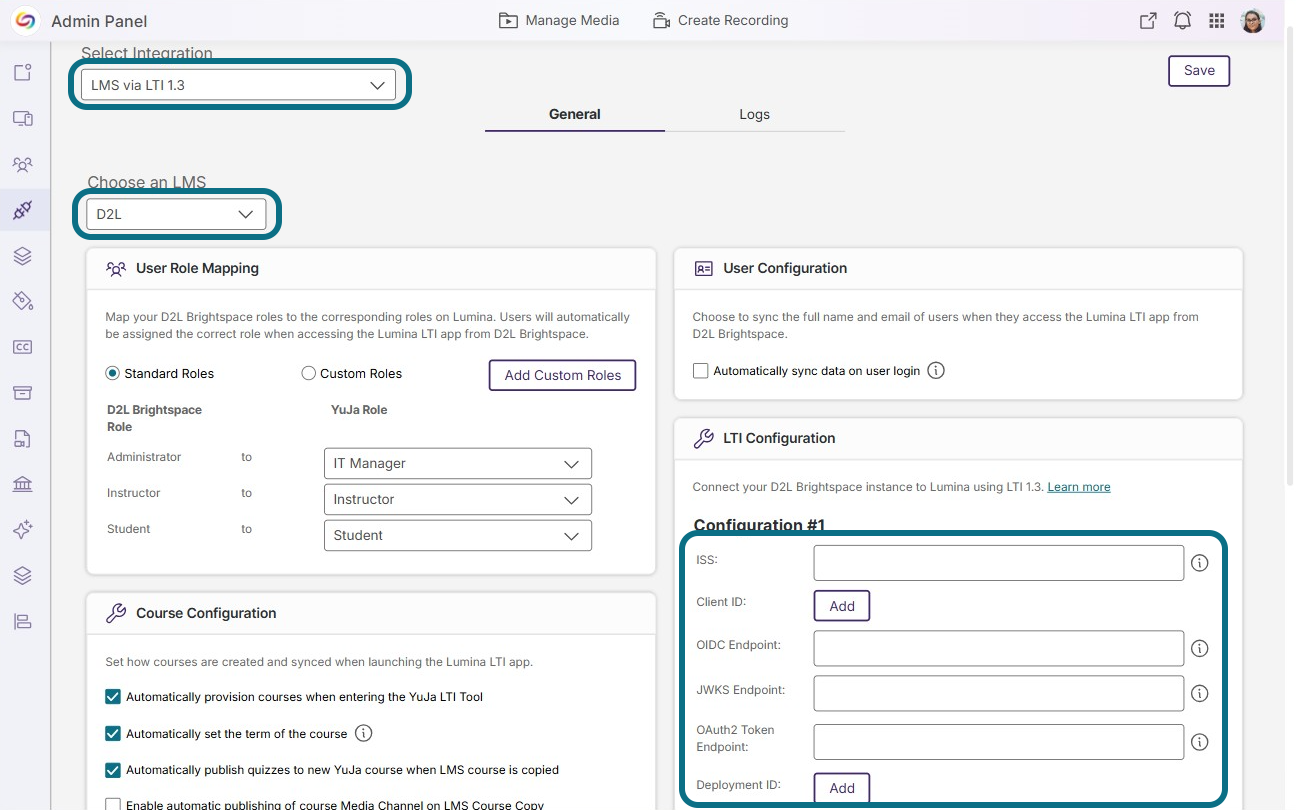Open the AI sparkle sidebar icon
The width and height of the screenshot is (1296, 810).
pyautogui.click(x=23, y=530)
